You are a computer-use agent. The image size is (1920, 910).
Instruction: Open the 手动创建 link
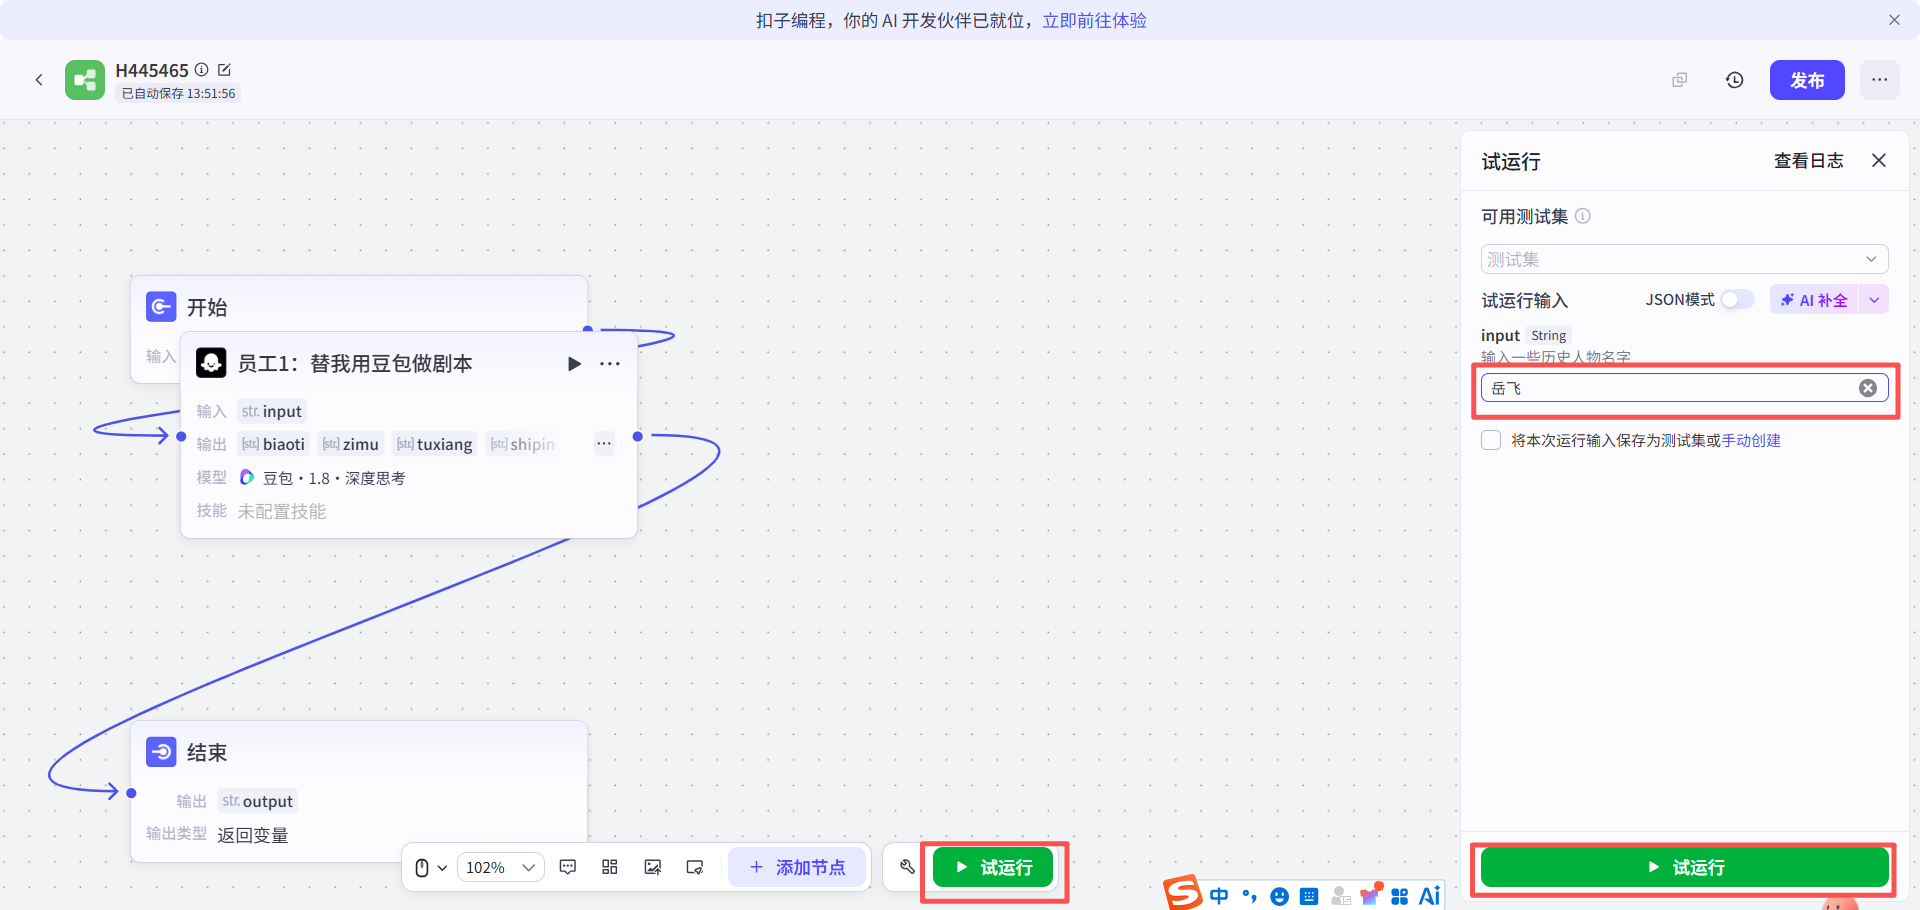click(1751, 440)
